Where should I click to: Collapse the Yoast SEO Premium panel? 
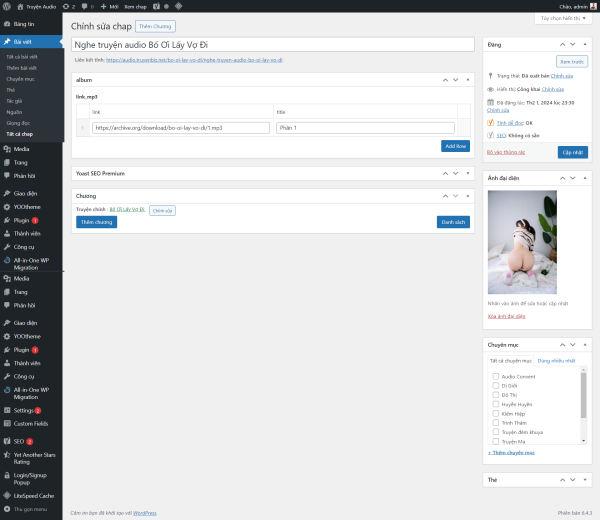pyautogui.click(x=467, y=173)
